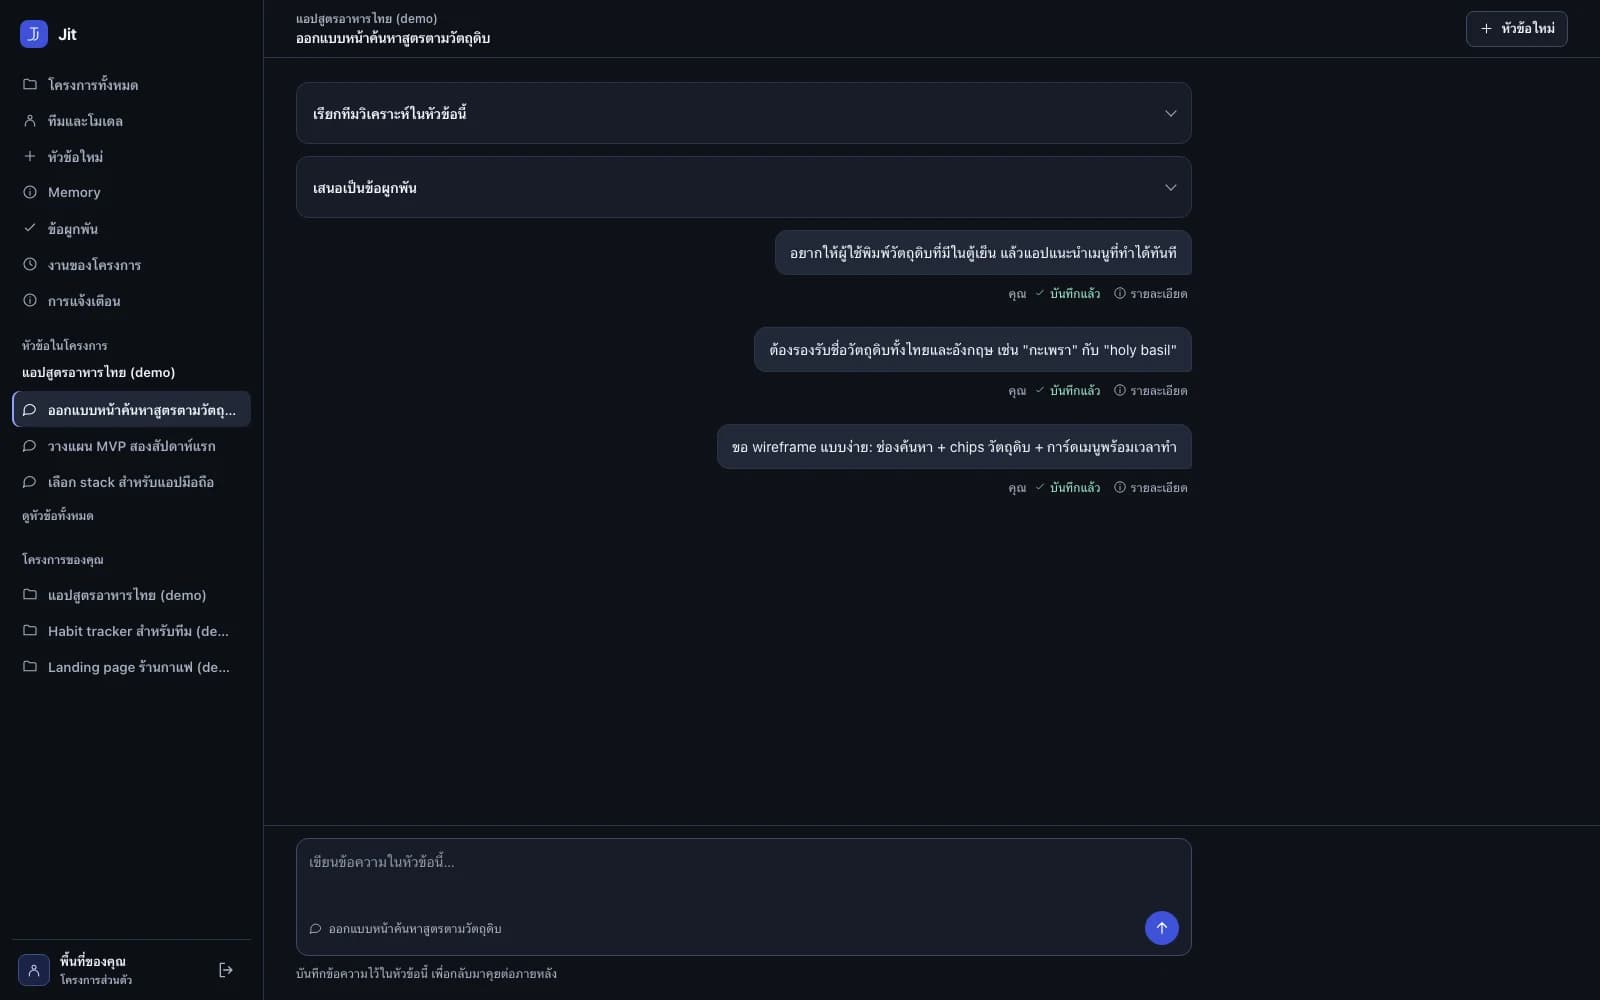Click the wireframe request message bubble
Image resolution: width=1600 pixels, height=1000 pixels.
click(x=954, y=447)
